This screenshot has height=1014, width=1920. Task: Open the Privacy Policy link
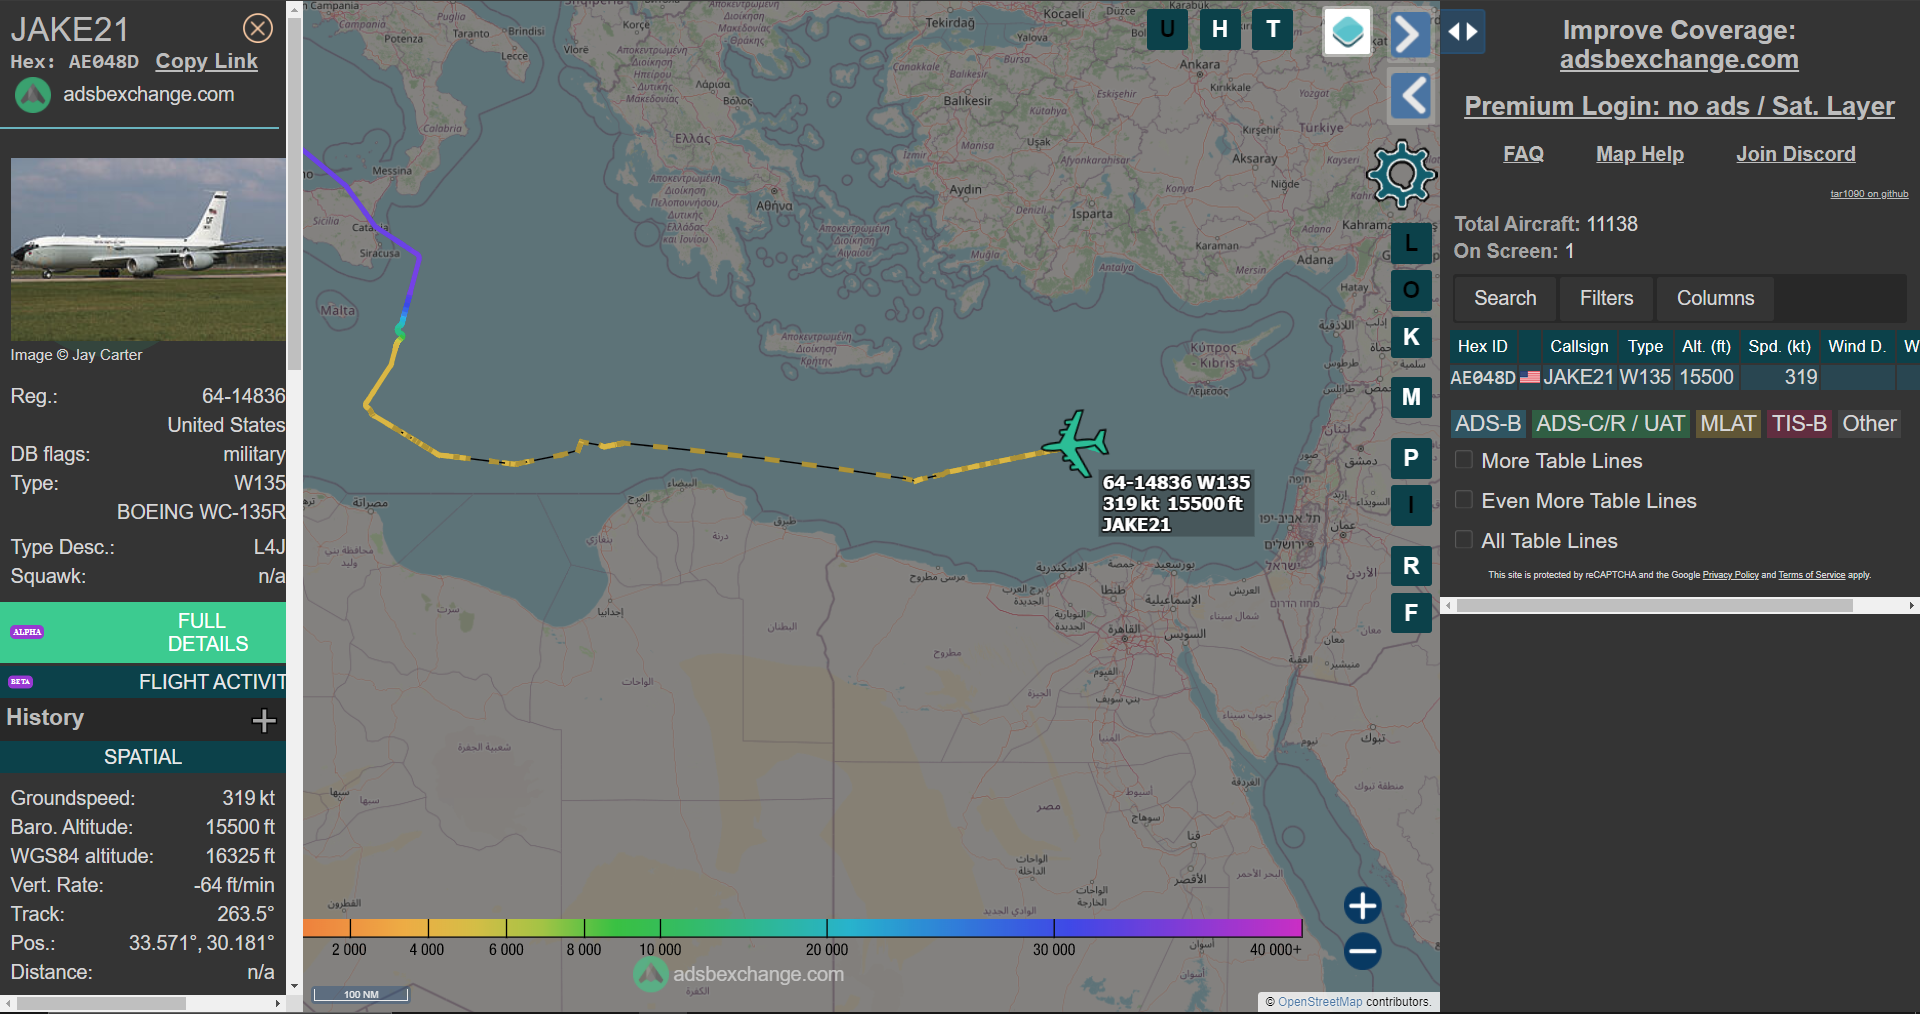[x=1730, y=575]
